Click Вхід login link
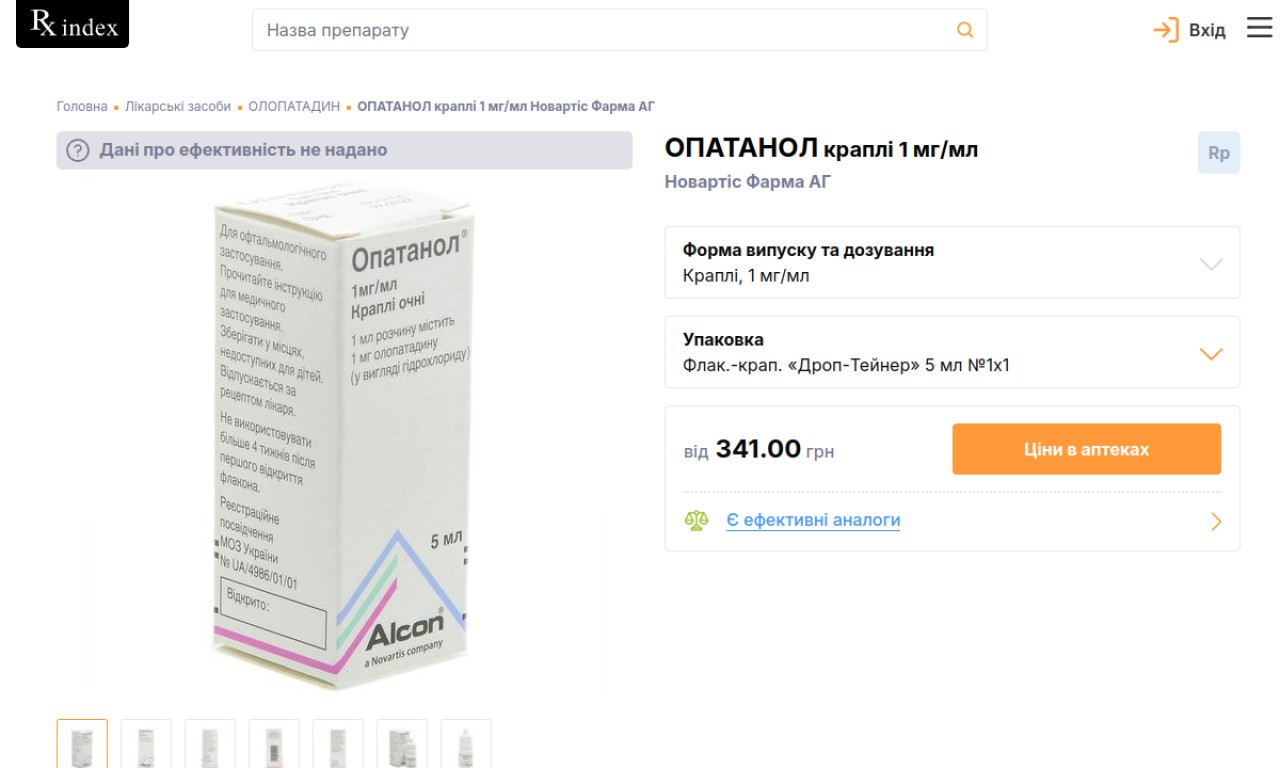The image size is (1280, 768). [x=1207, y=30]
